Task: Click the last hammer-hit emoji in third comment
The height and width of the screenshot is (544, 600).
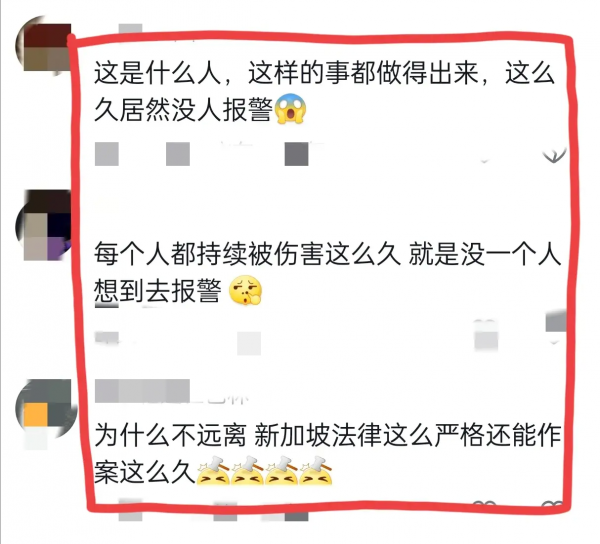Action: point(315,470)
